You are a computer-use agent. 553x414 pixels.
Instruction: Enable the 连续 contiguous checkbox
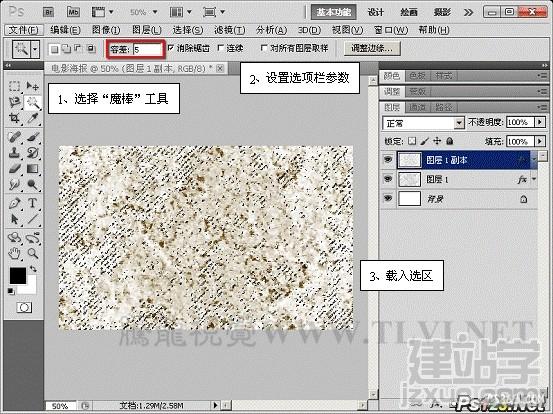pos(221,48)
